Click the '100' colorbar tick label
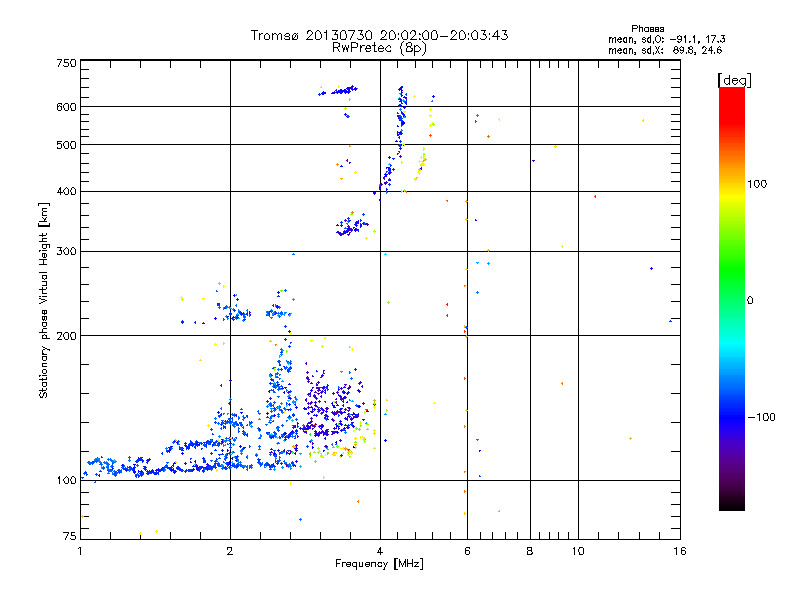 [x=757, y=184]
